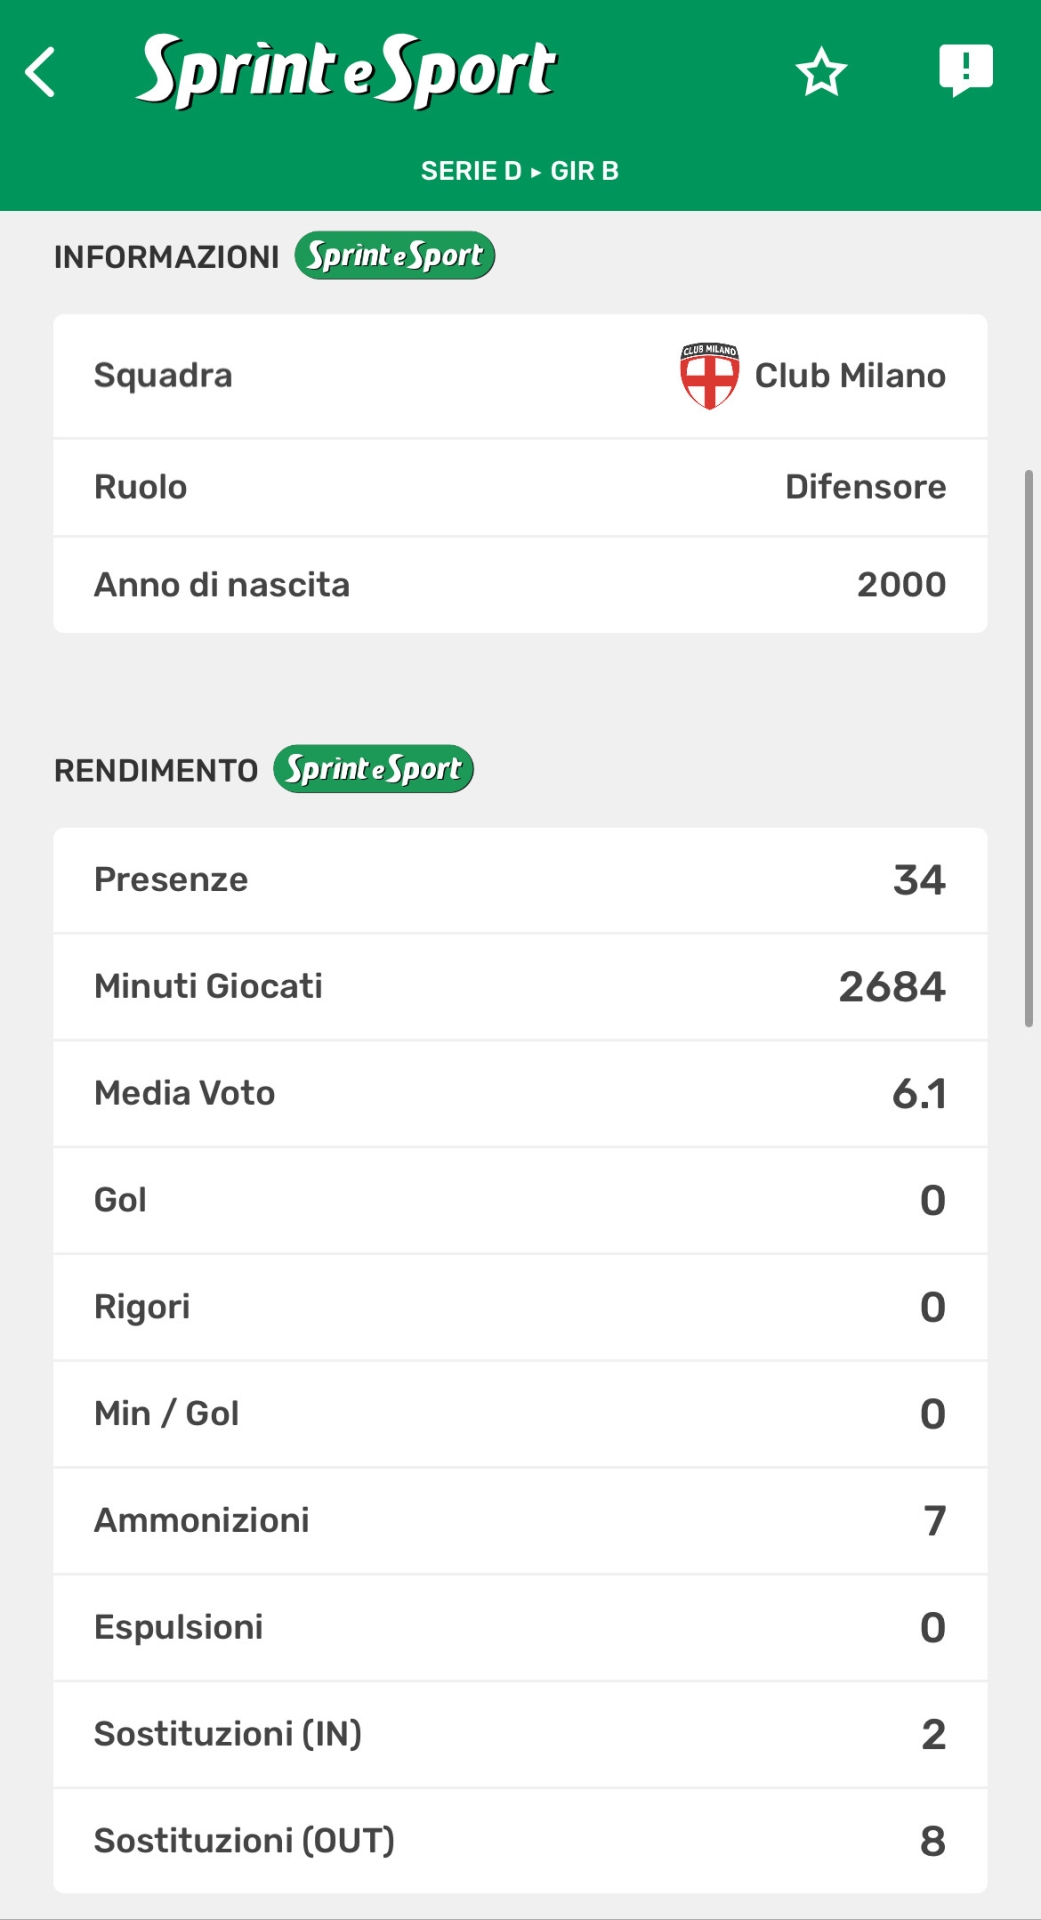Tap the Media Voto row
The width and height of the screenshot is (1041, 1920).
tap(520, 1094)
